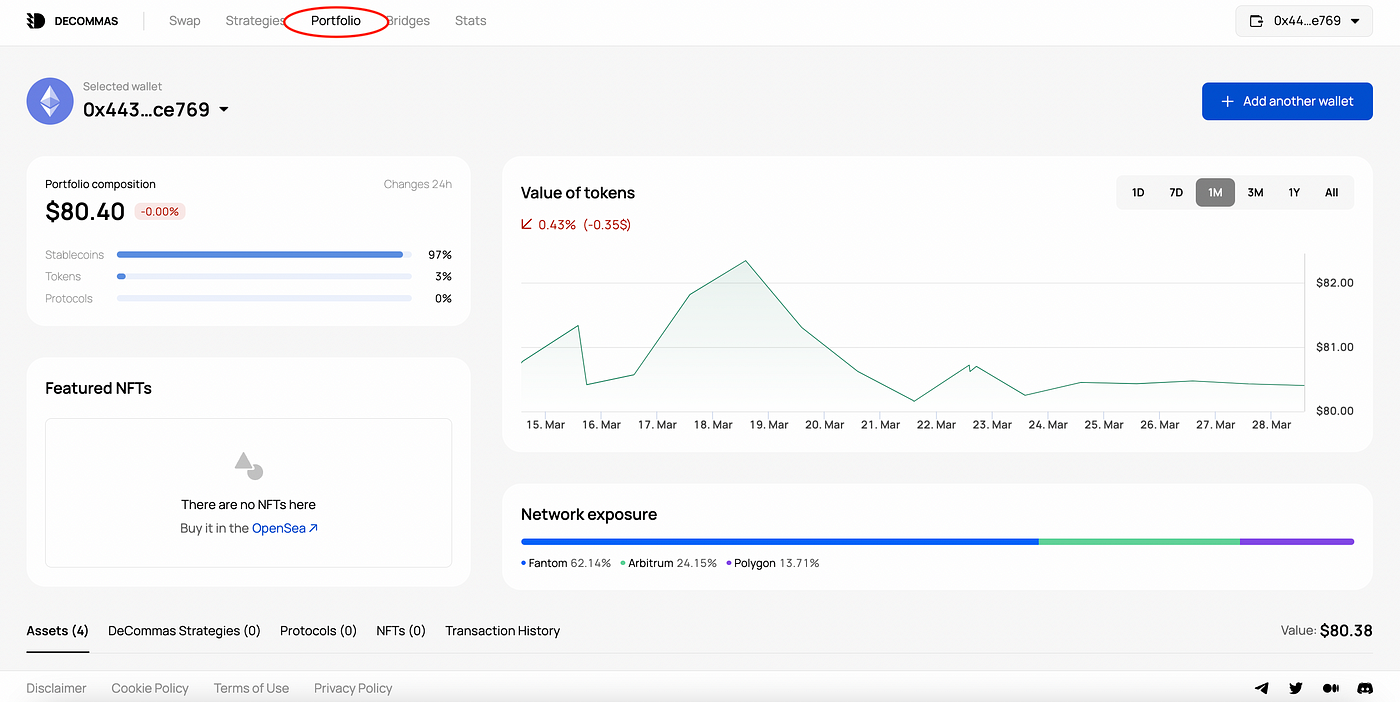Image resolution: width=1400 pixels, height=702 pixels.
Task: Select the 7D chart range
Action: 1176,193
